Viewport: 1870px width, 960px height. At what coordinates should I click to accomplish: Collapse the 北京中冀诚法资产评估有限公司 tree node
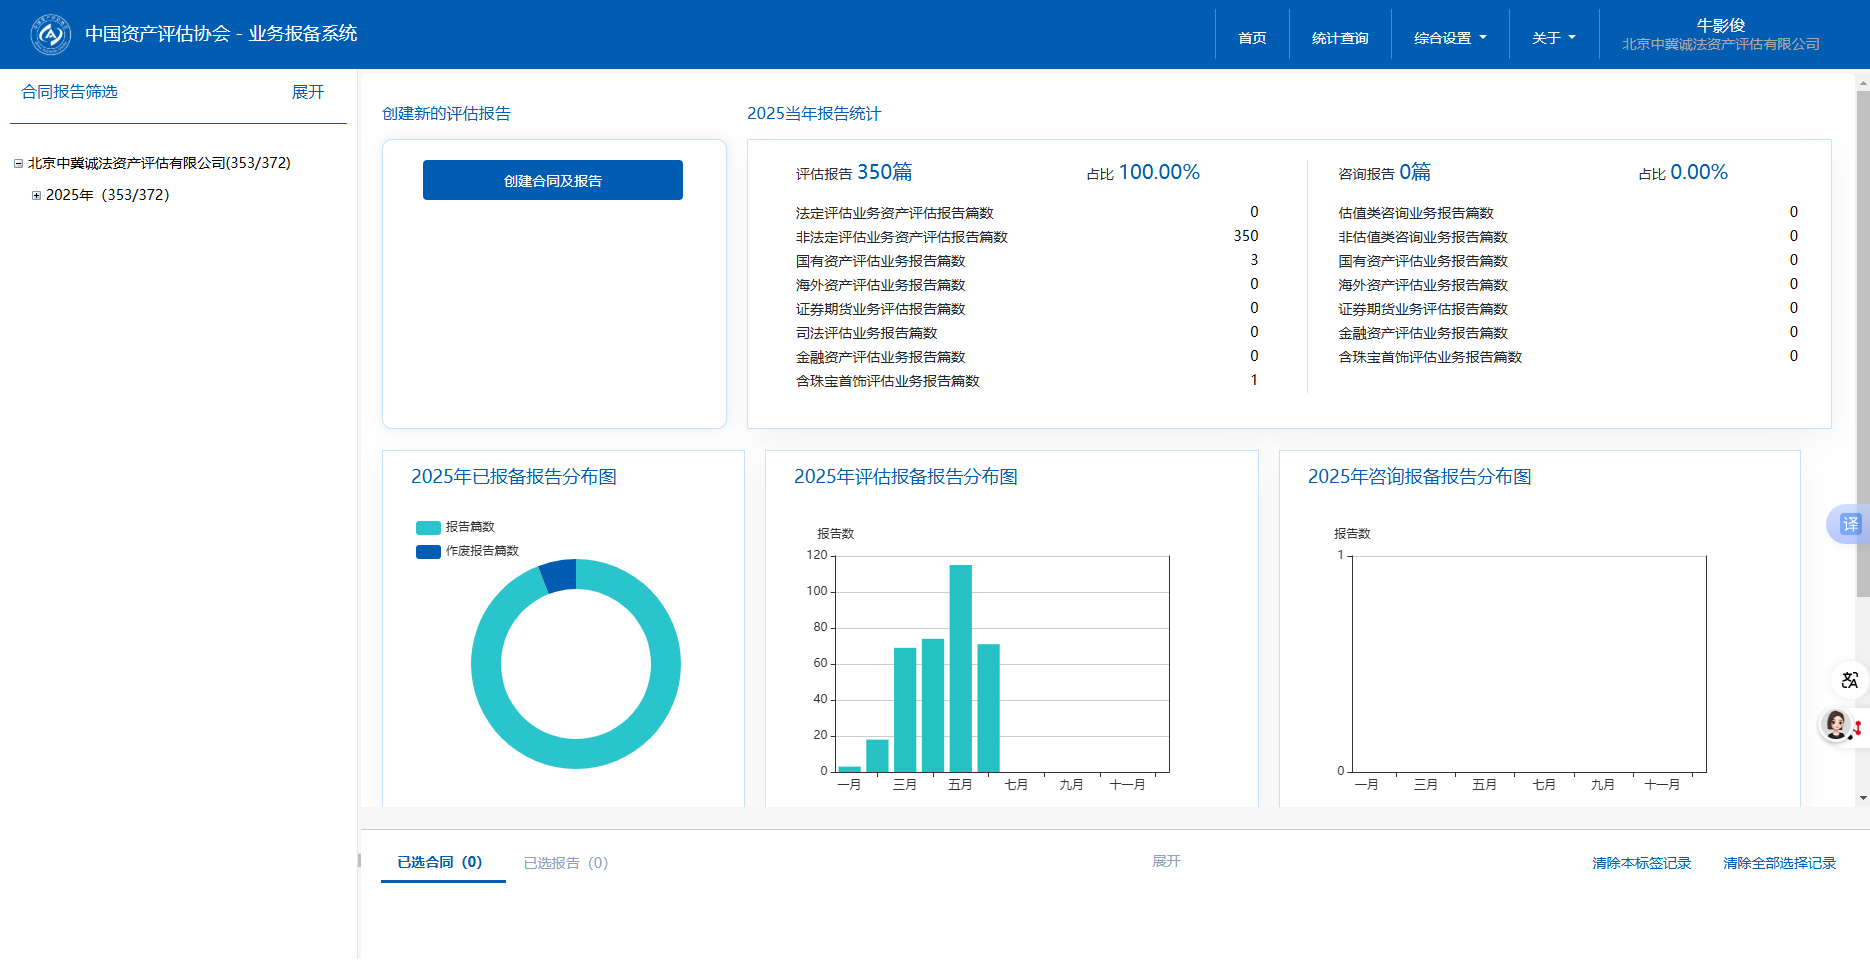(x=18, y=164)
